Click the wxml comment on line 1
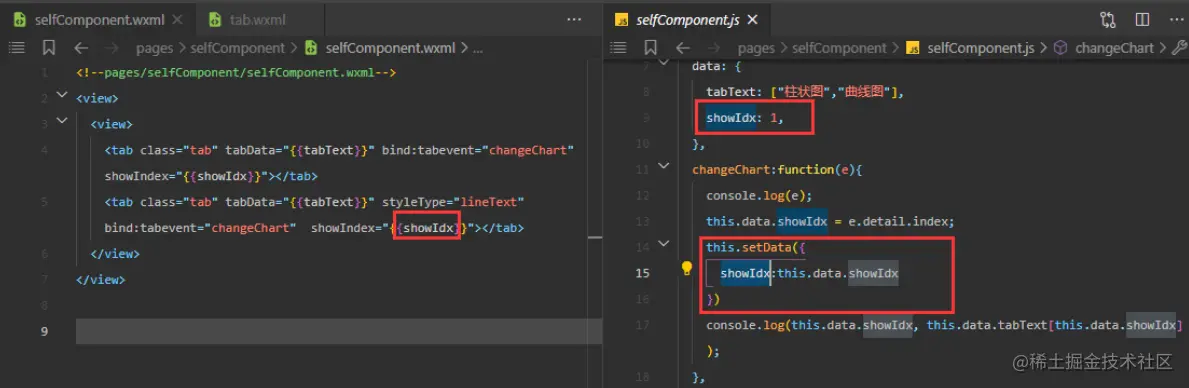1189x388 pixels. (x=237, y=74)
